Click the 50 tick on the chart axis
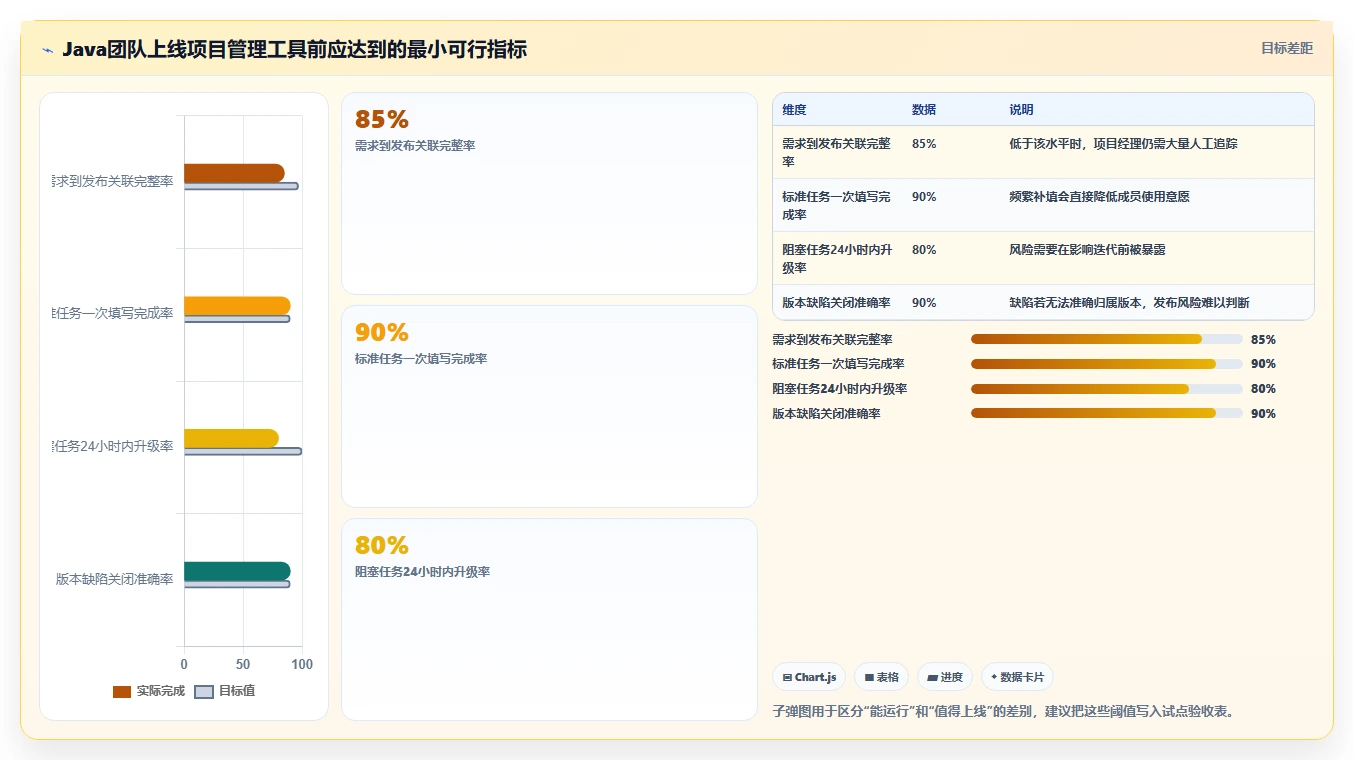This screenshot has width=1354, height=760. tap(243, 664)
